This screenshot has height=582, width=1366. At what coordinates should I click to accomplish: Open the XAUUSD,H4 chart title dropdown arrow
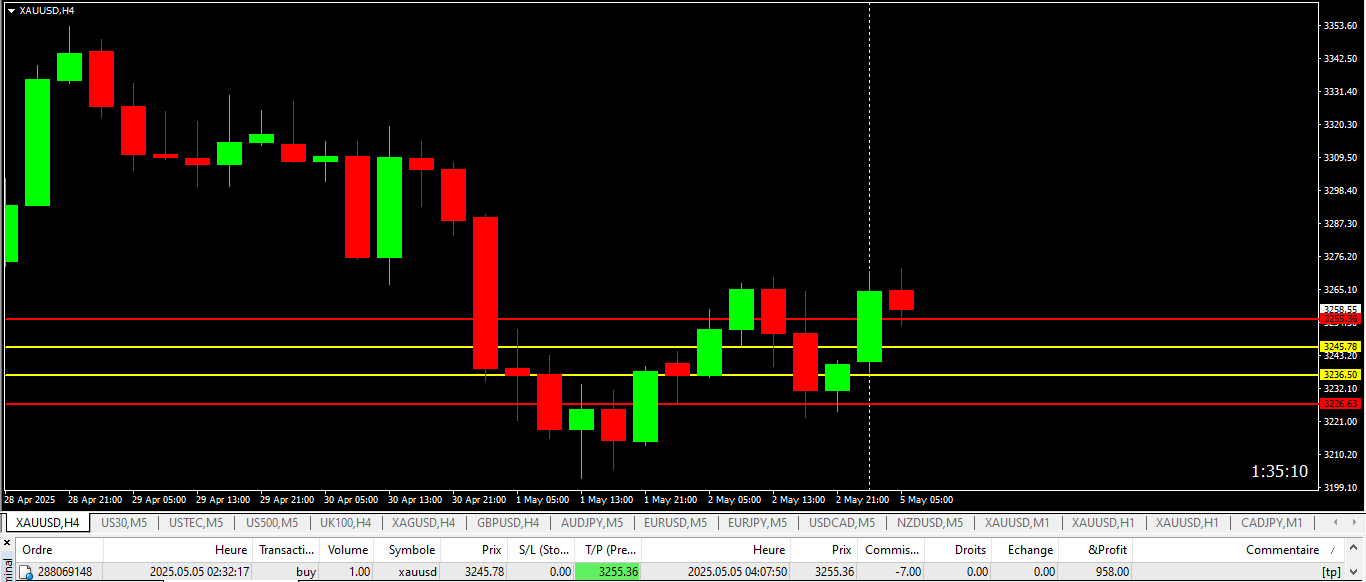[x=11, y=10]
